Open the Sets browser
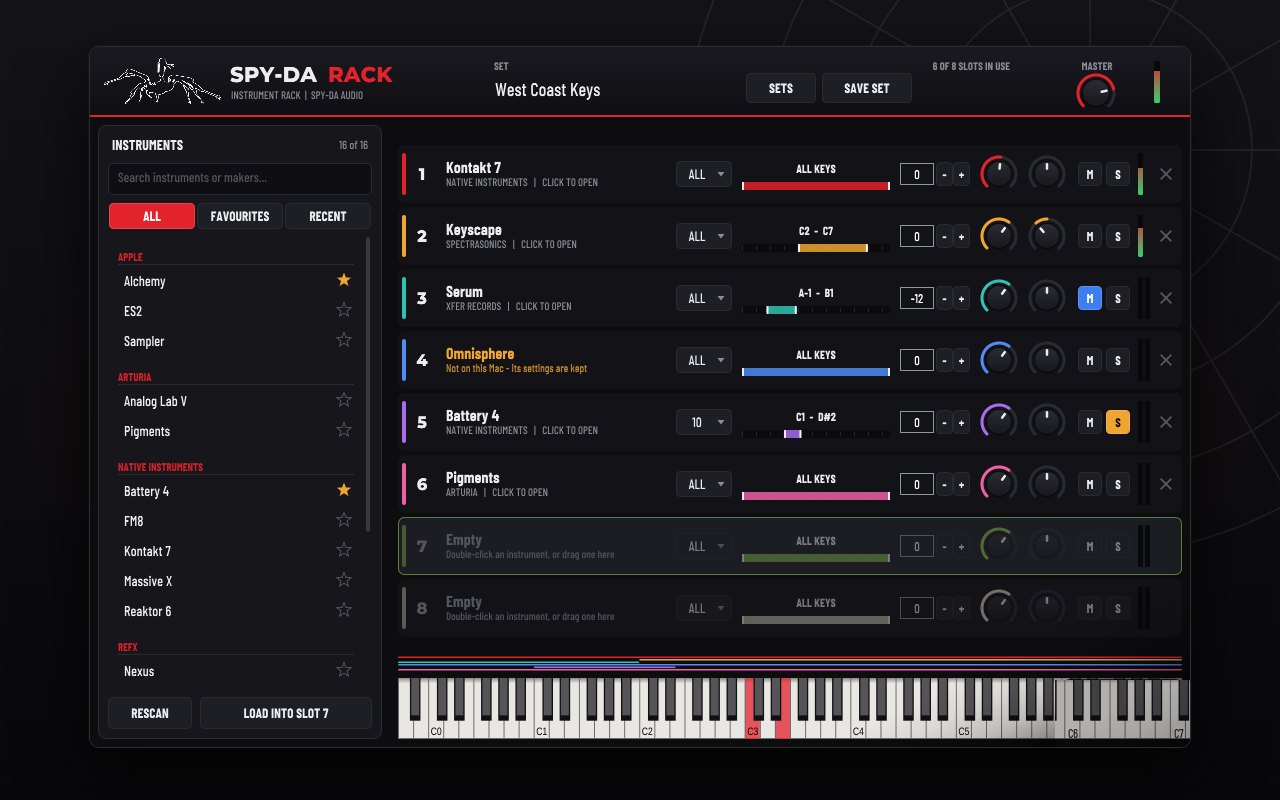Screen dimensions: 1280x800 tap(781, 88)
